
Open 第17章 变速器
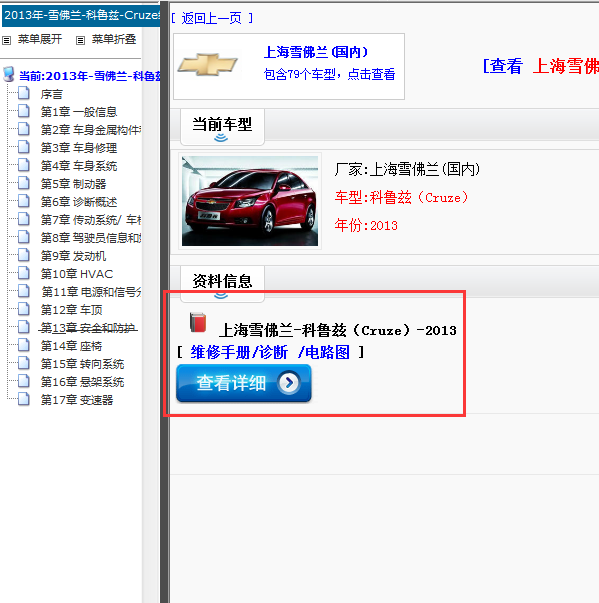(x=77, y=400)
